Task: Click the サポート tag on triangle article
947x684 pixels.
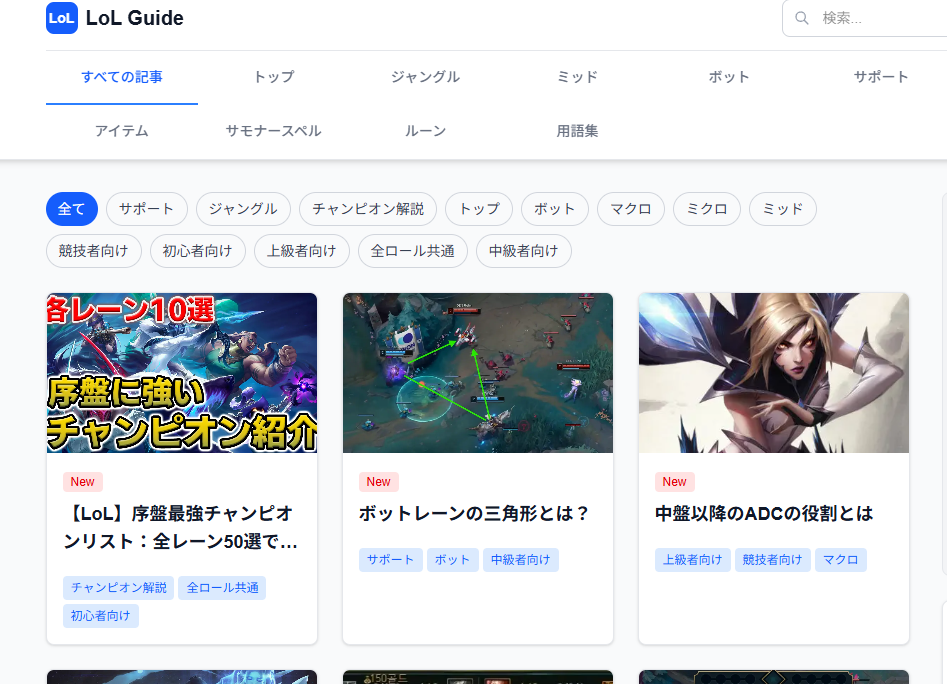Action: coord(391,560)
